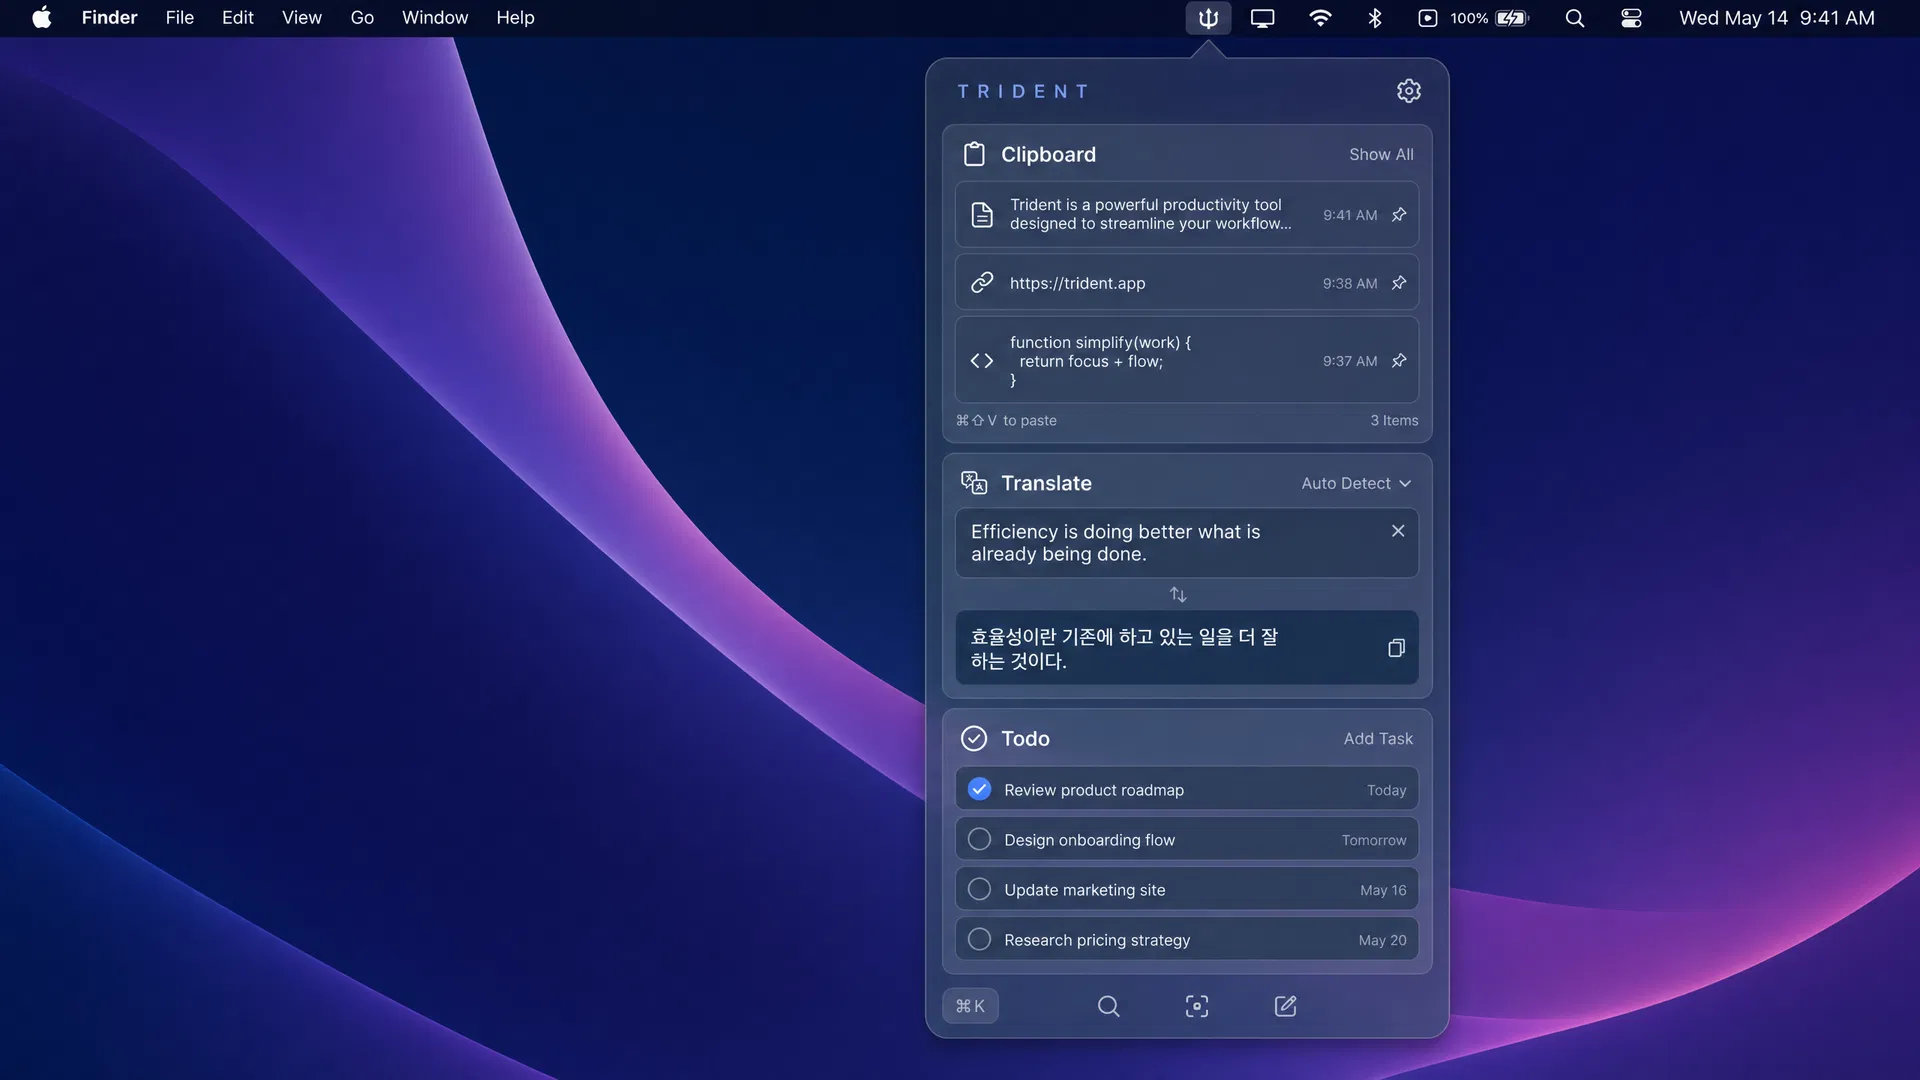1920x1080 pixels.
Task: Click the 'May 16' due date
Action: click(1383, 890)
